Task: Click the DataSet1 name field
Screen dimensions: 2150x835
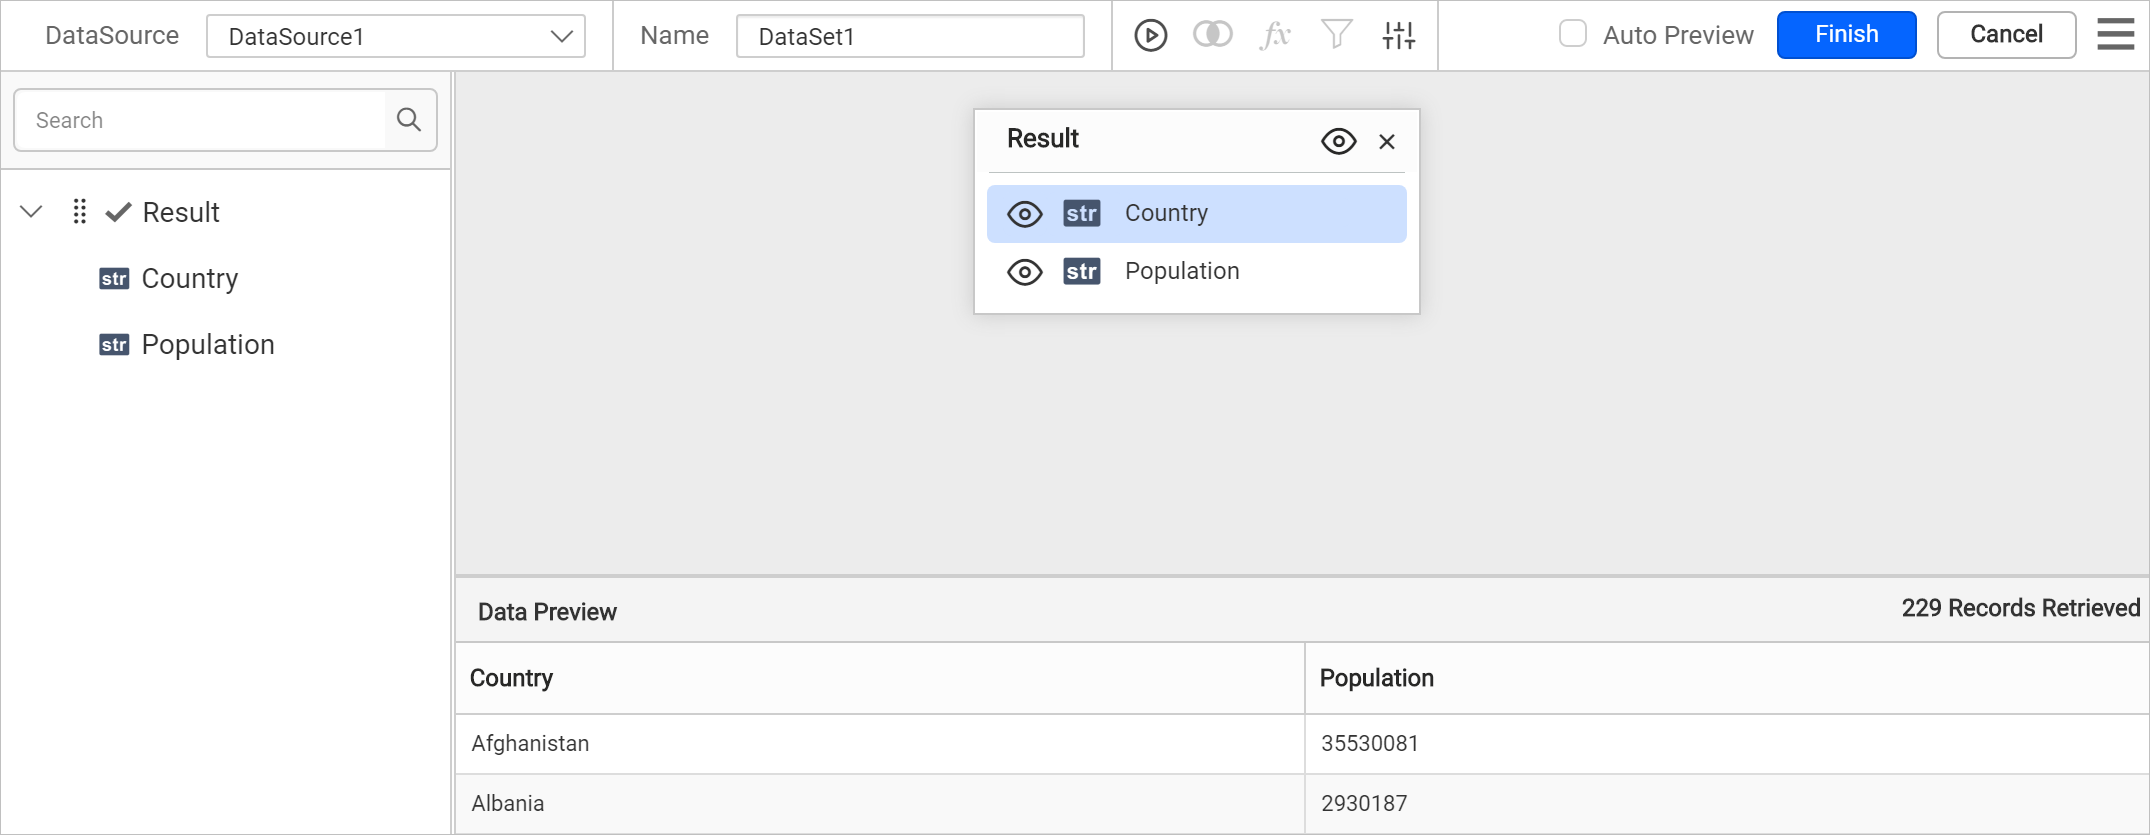Action: [x=909, y=37]
